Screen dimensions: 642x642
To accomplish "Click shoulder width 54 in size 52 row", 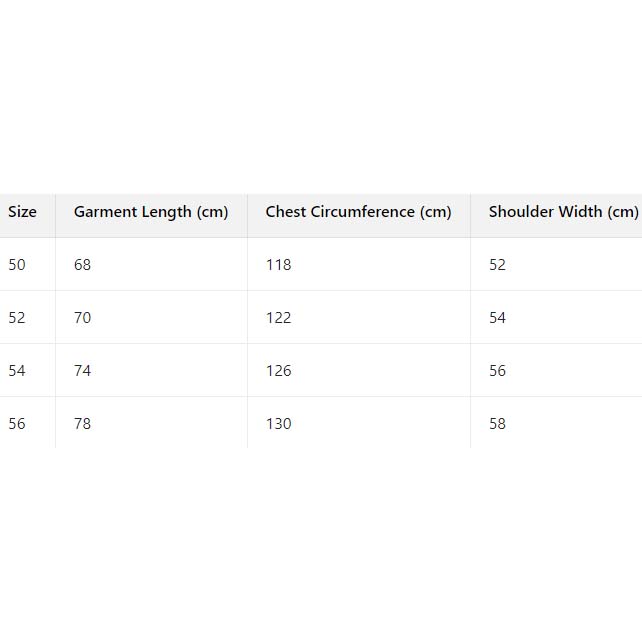I will point(497,318).
